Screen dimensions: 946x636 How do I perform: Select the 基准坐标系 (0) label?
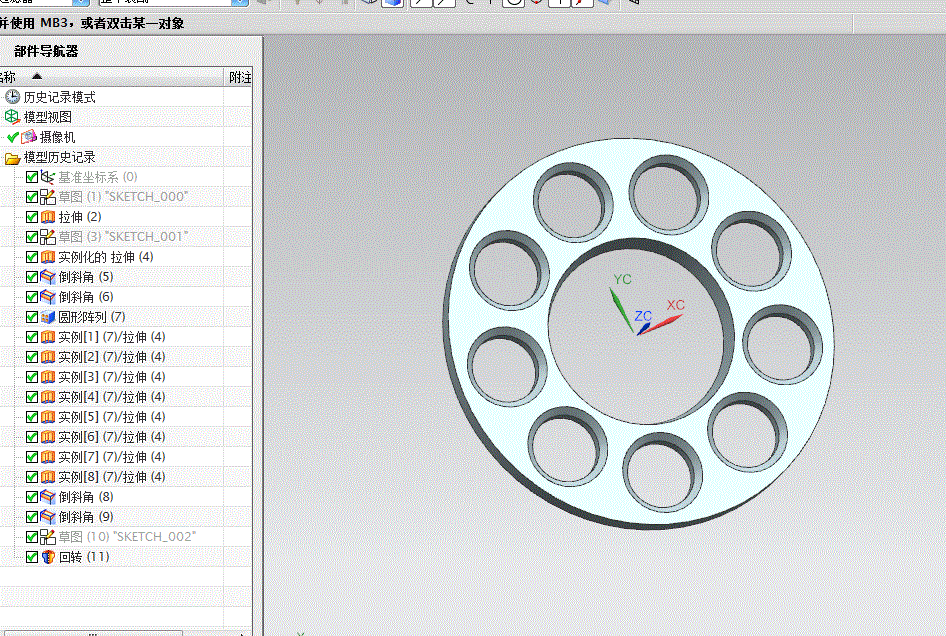[x=98, y=177]
